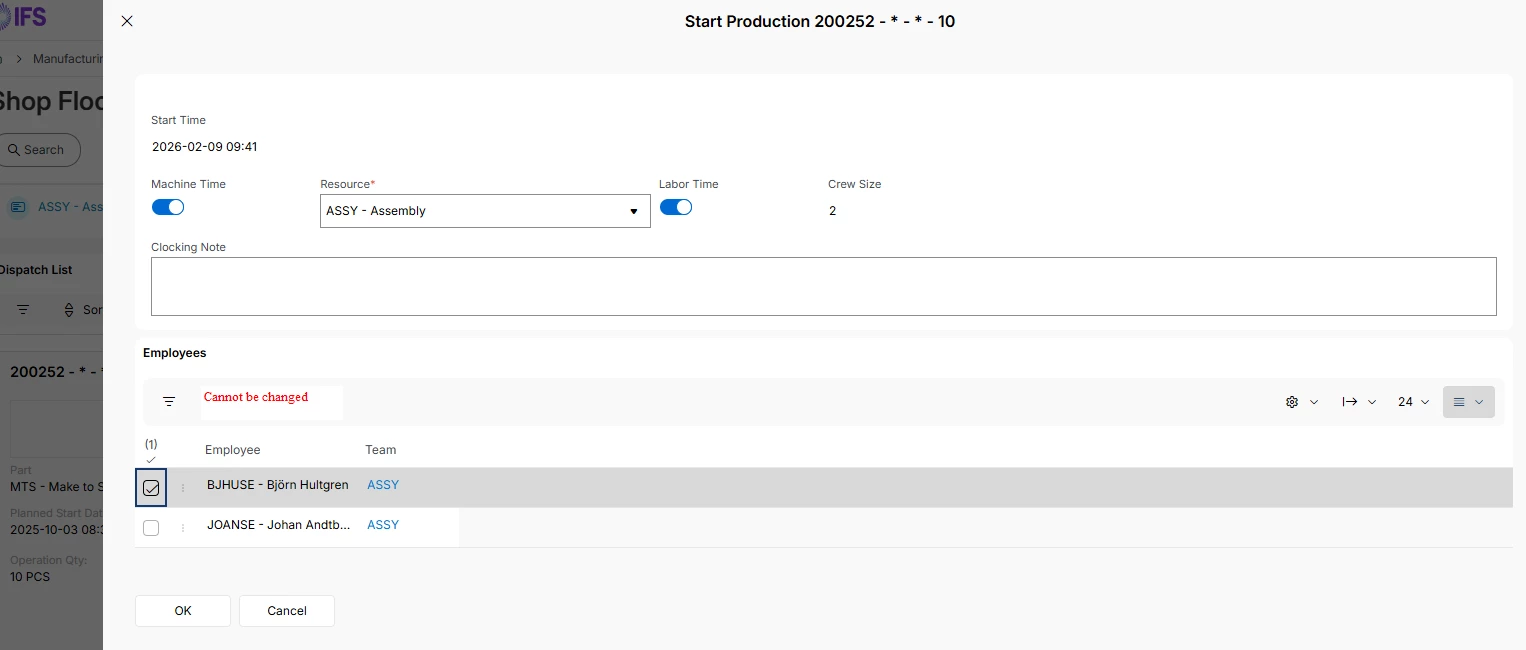Viewport: 1526px width, 650px height.
Task: Open row actions menu for Johan Andtb… row
Action: [182, 528]
